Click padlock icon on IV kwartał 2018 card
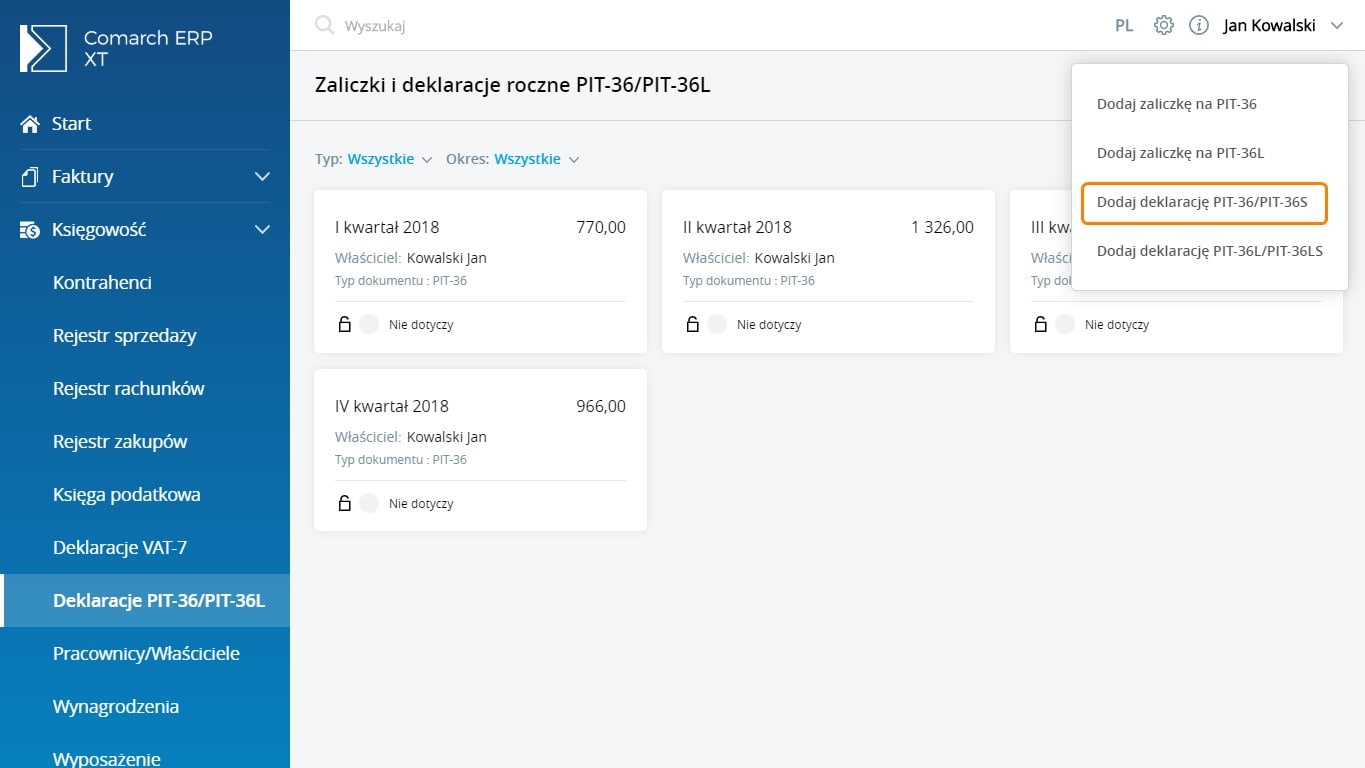The height and width of the screenshot is (768, 1365). (x=344, y=503)
